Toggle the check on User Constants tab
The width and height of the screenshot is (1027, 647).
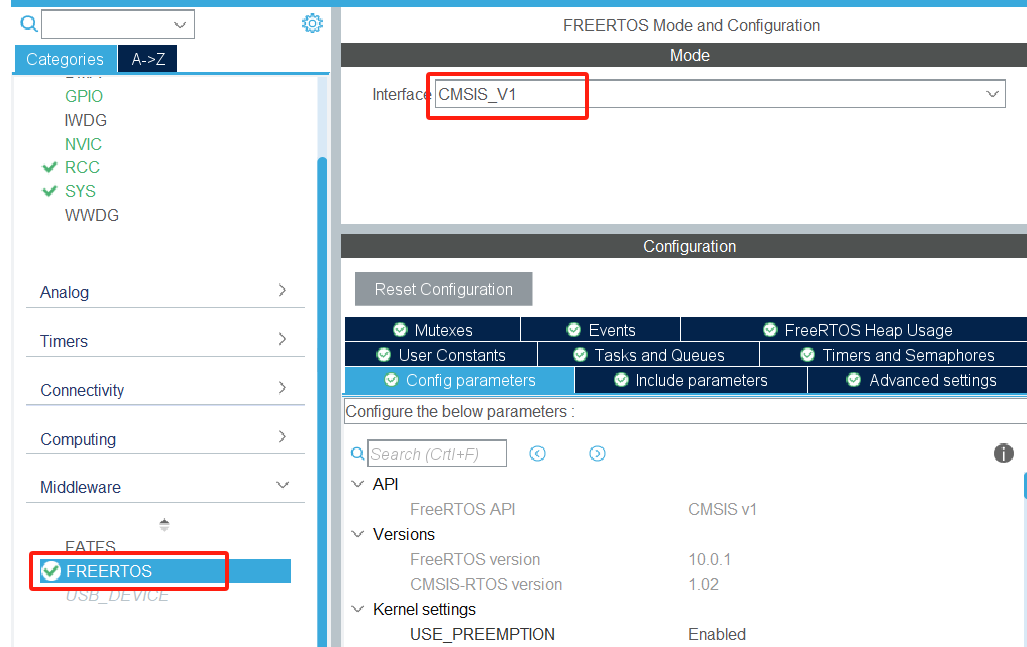pyautogui.click(x=383, y=355)
